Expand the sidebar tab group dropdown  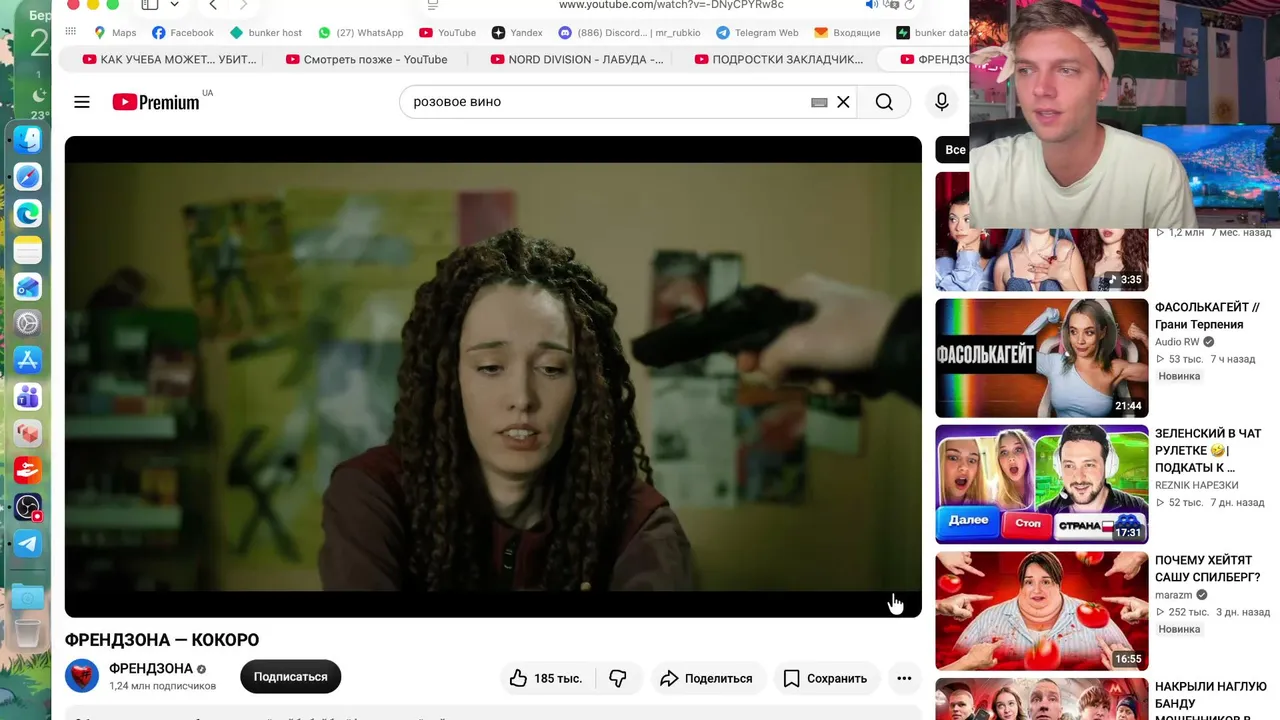point(174,5)
